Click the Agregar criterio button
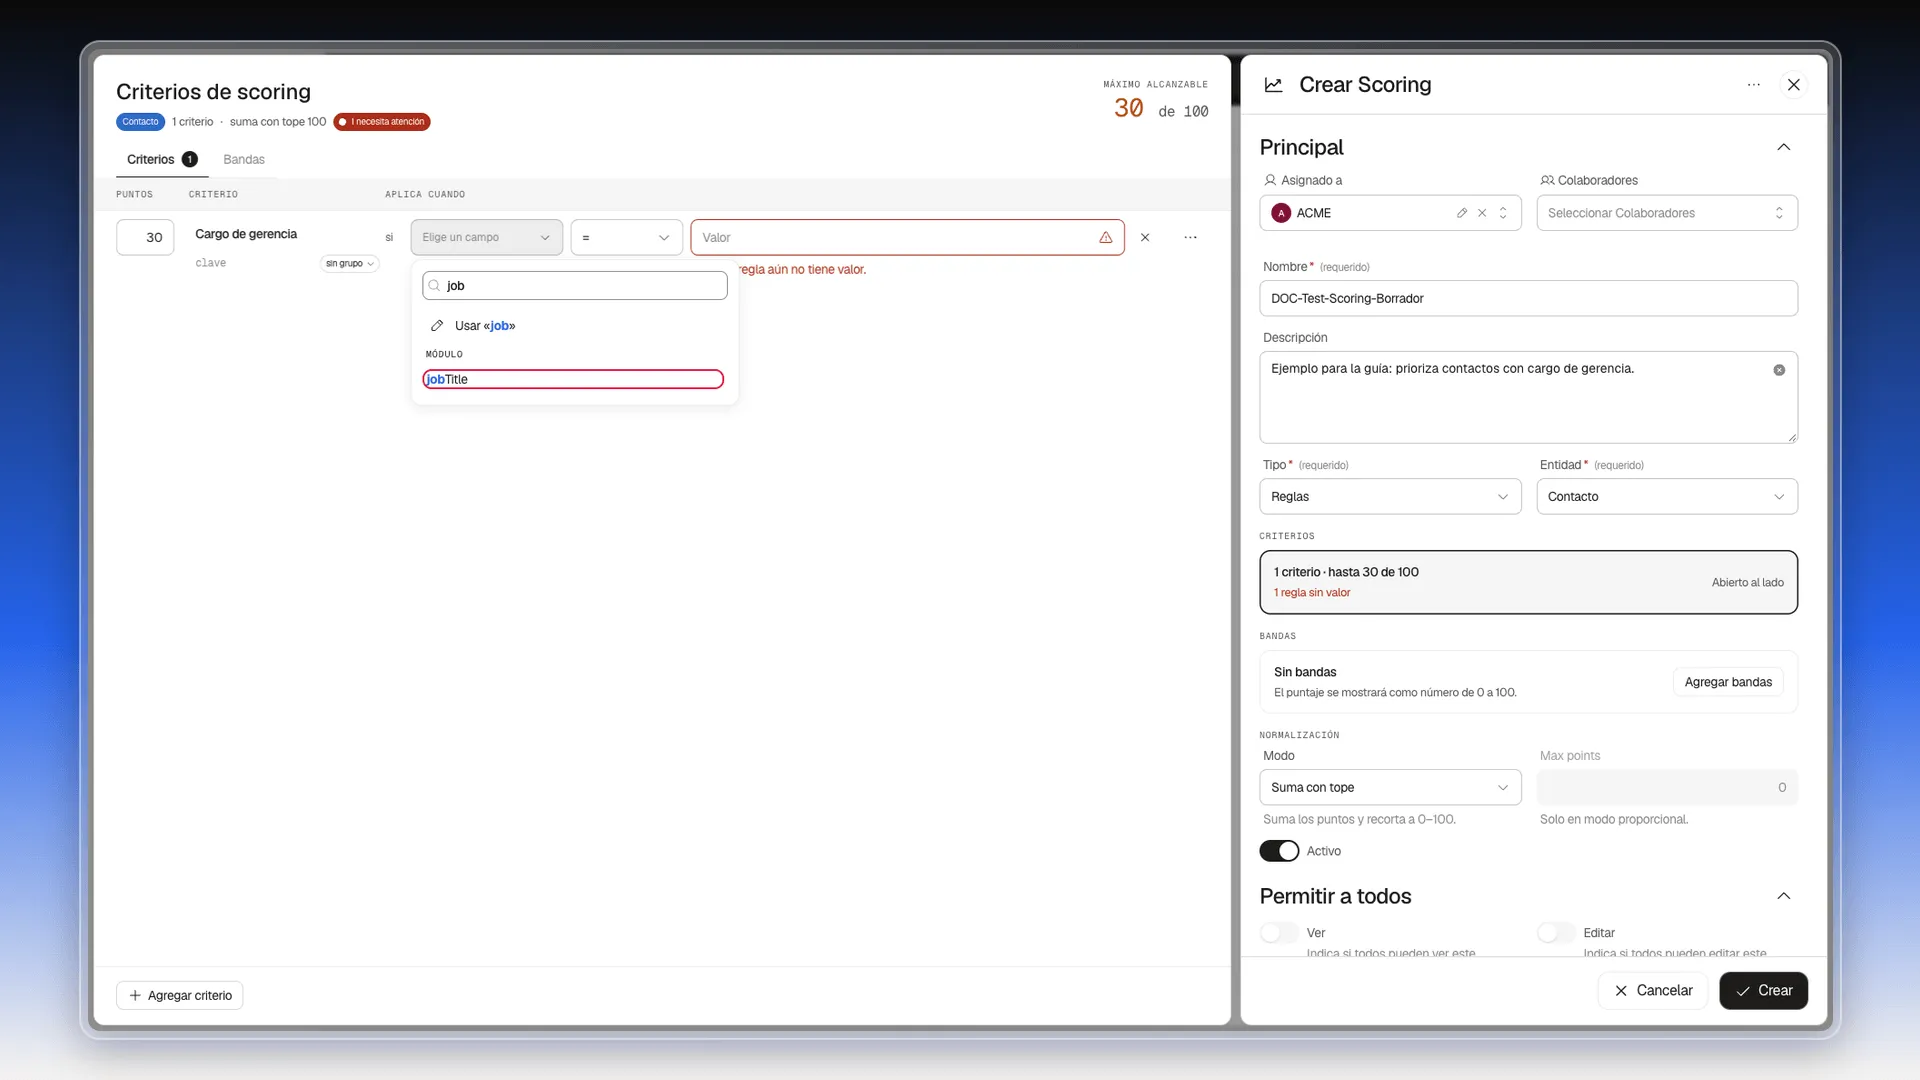Image resolution: width=1920 pixels, height=1080 pixels. click(180, 996)
